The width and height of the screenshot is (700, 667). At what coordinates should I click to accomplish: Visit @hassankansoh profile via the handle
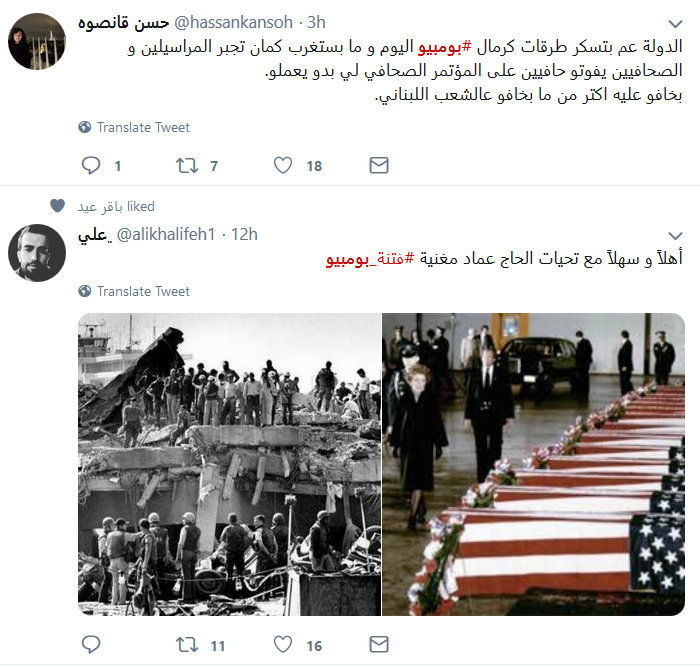click(233, 22)
